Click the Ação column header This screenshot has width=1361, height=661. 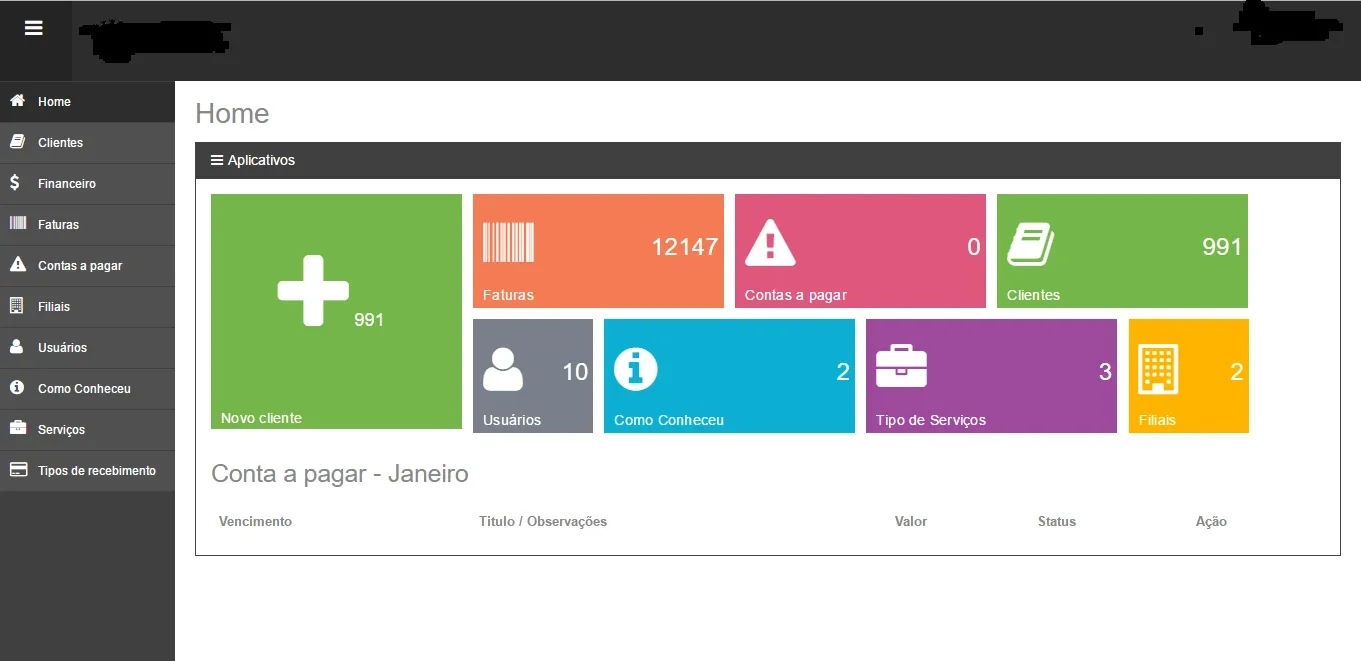(x=1211, y=521)
